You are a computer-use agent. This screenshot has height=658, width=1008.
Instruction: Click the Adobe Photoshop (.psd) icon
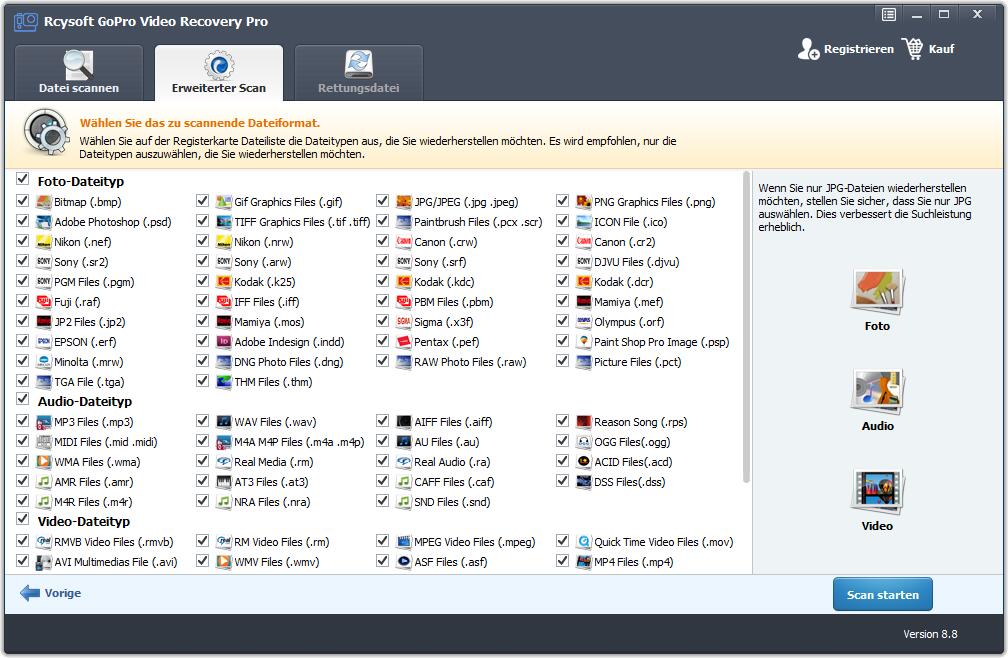[44, 222]
